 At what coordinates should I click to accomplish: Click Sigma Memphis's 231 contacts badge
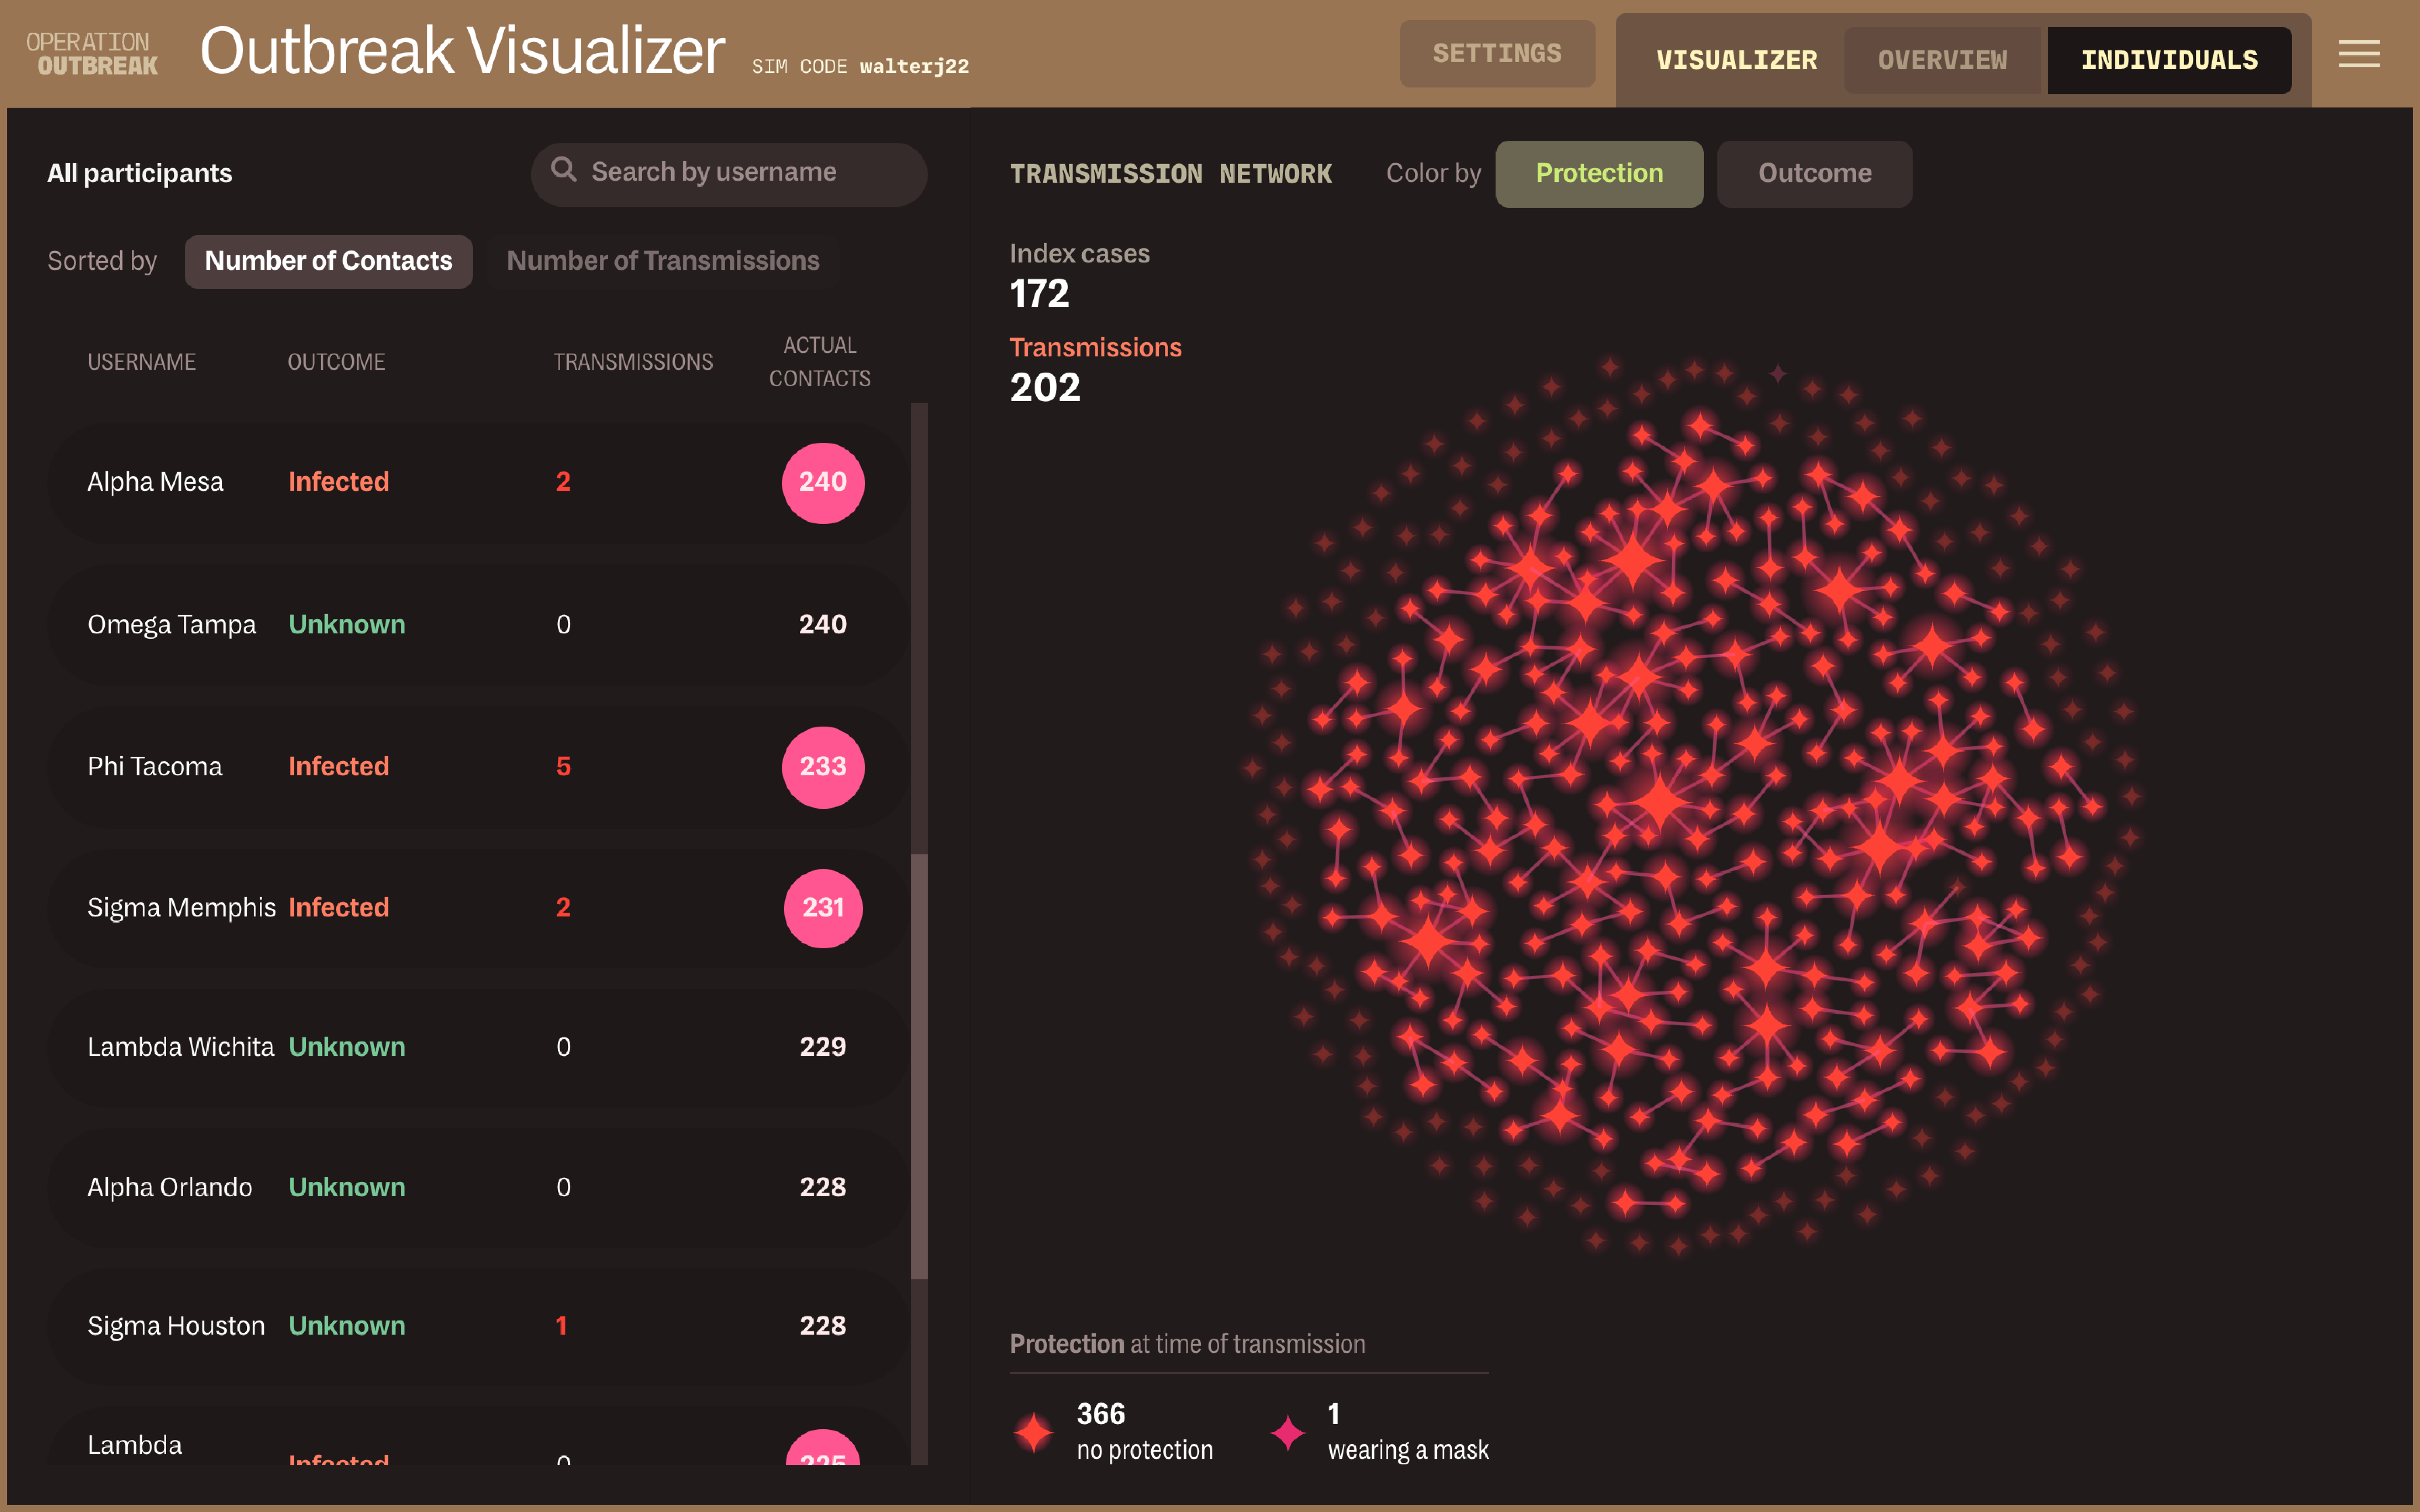tap(823, 908)
